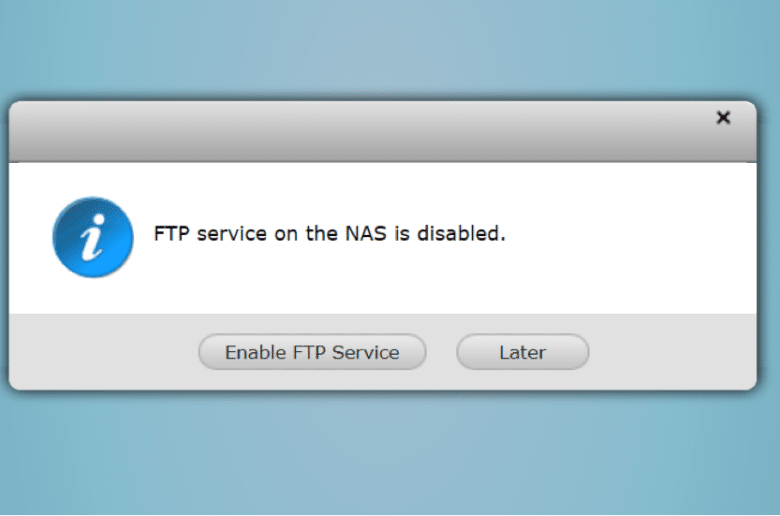780x516 pixels.
Task: Click the word "FTP" starting the message
Action: click(x=172, y=233)
